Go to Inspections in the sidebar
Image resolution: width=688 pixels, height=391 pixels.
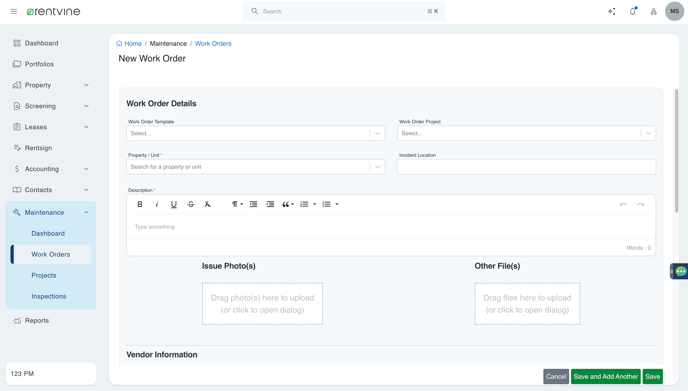(x=49, y=297)
